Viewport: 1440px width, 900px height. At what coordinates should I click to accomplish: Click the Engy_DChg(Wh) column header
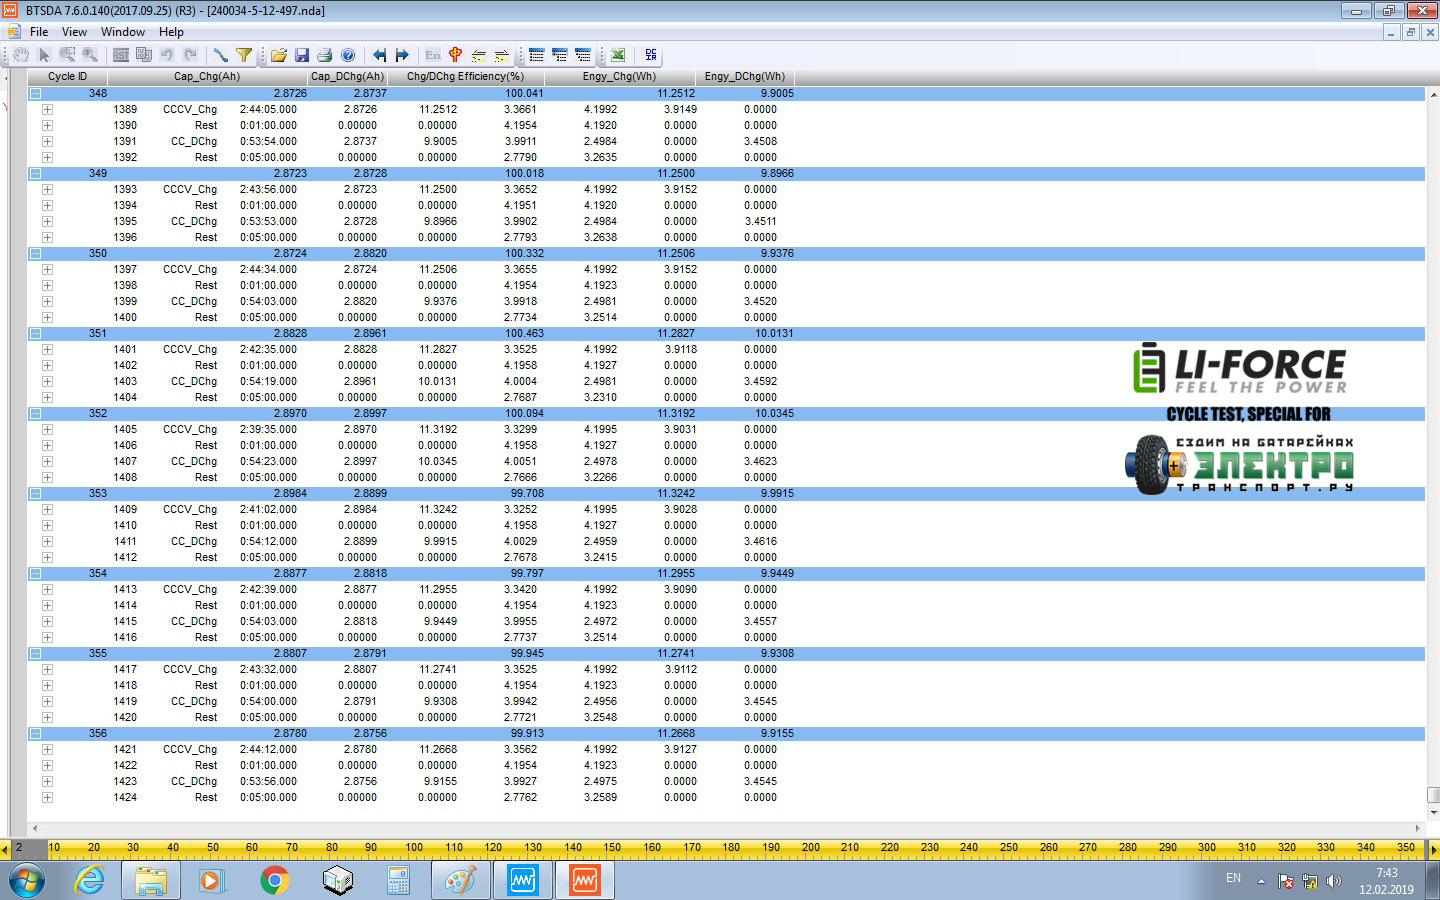[745, 76]
